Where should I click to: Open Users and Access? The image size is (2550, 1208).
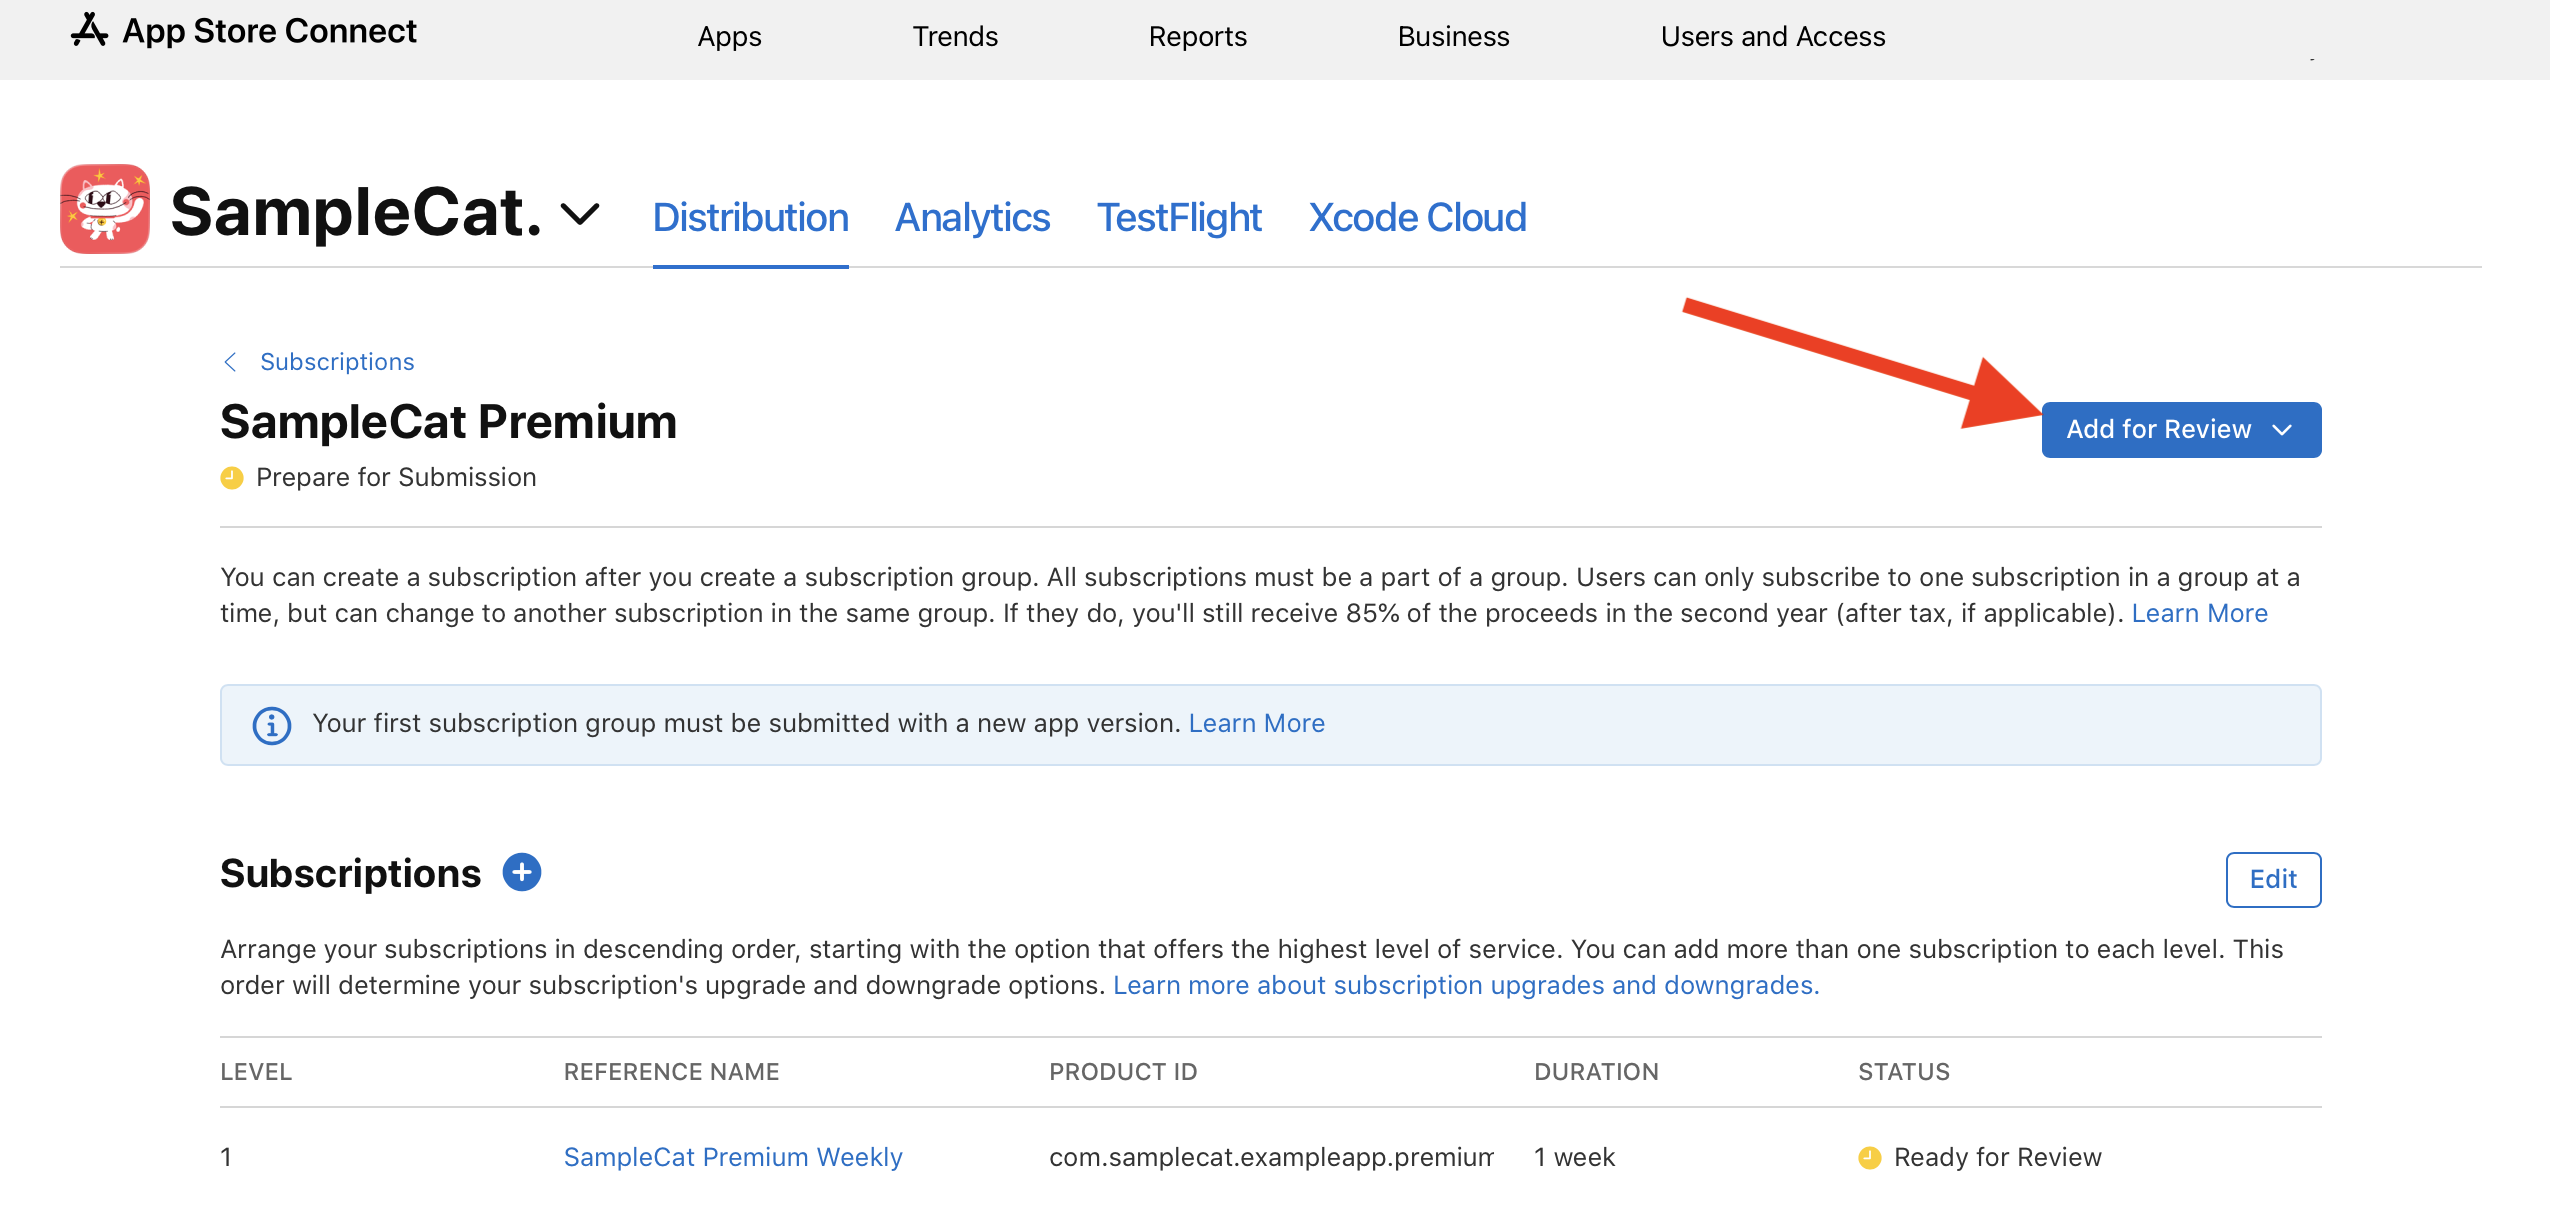[x=1772, y=37]
